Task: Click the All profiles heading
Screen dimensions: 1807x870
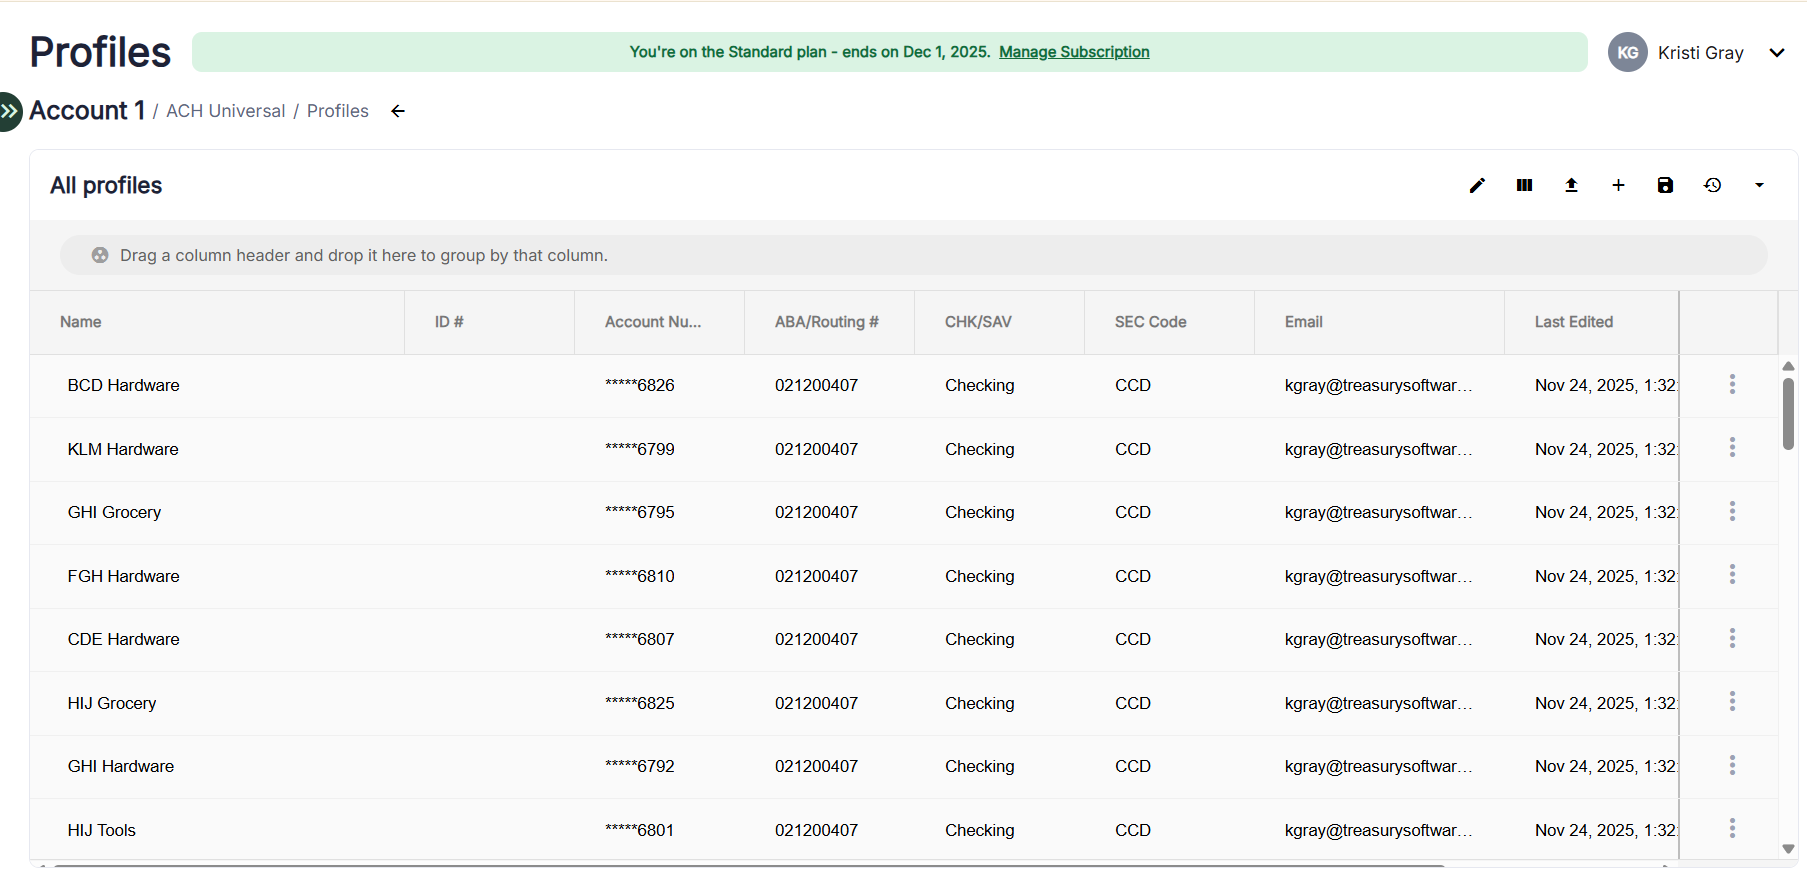Action: pyautogui.click(x=106, y=185)
